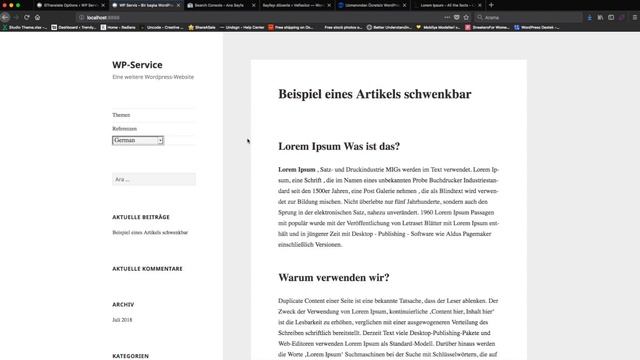Click the heading Lorem Ipsum Was ist das?
Image resolution: width=640 pixels, height=360 pixels.
click(x=339, y=146)
